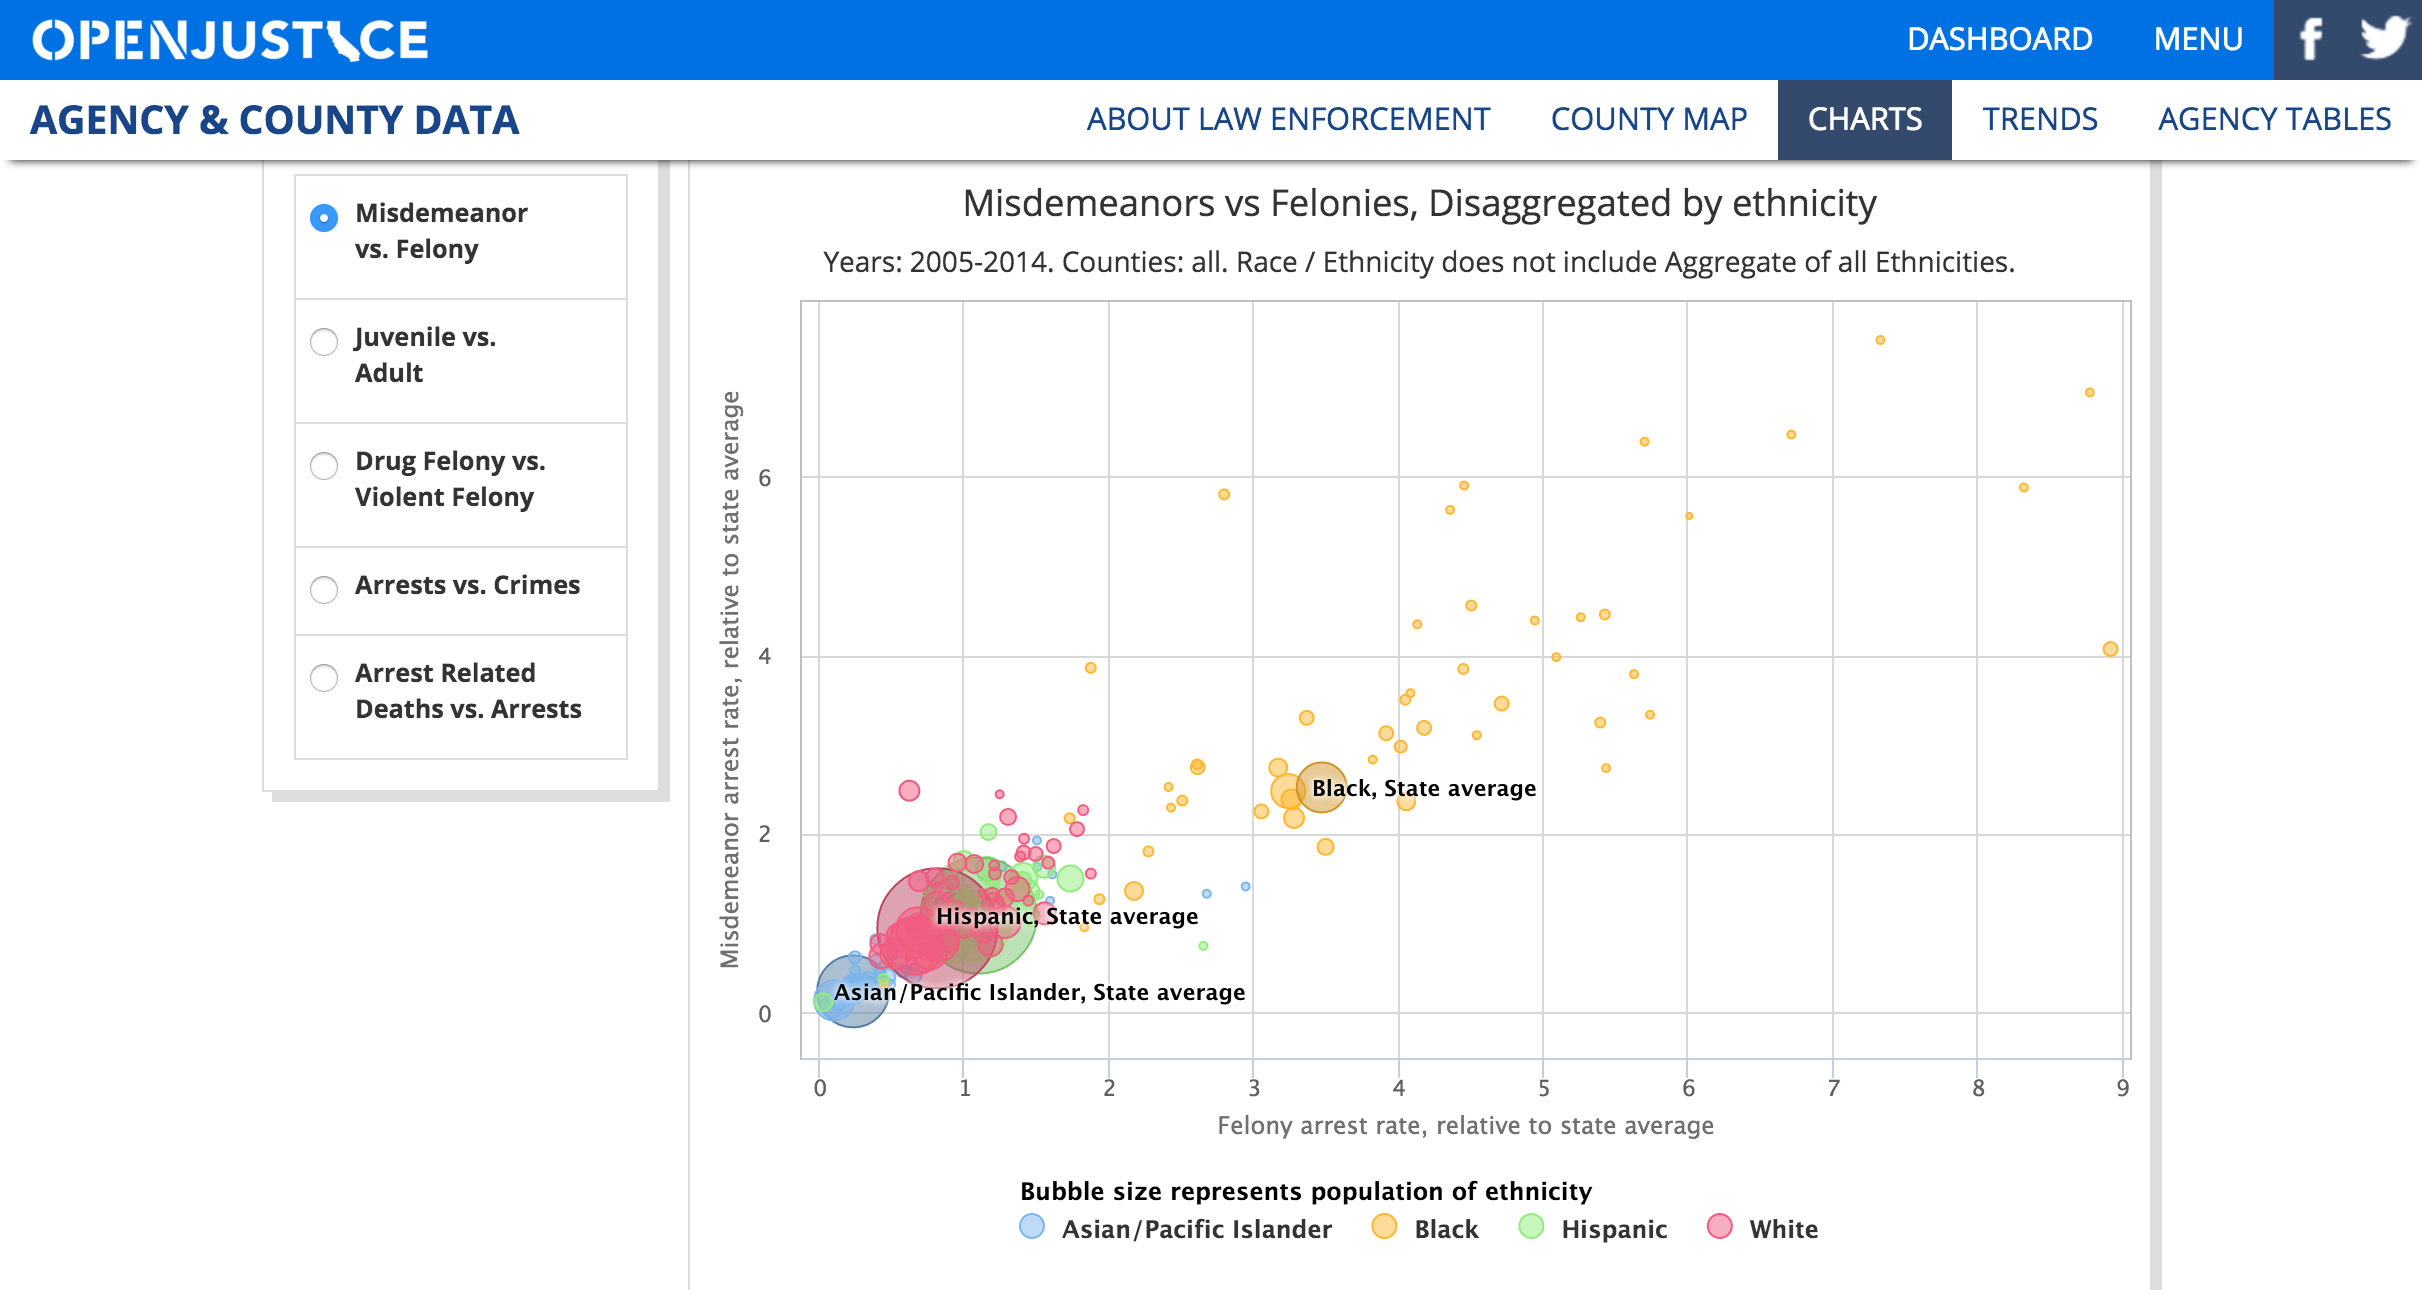Screen dimensions: 2422x1290
Task: Open the County Map tab
Action: [1648, 120]
